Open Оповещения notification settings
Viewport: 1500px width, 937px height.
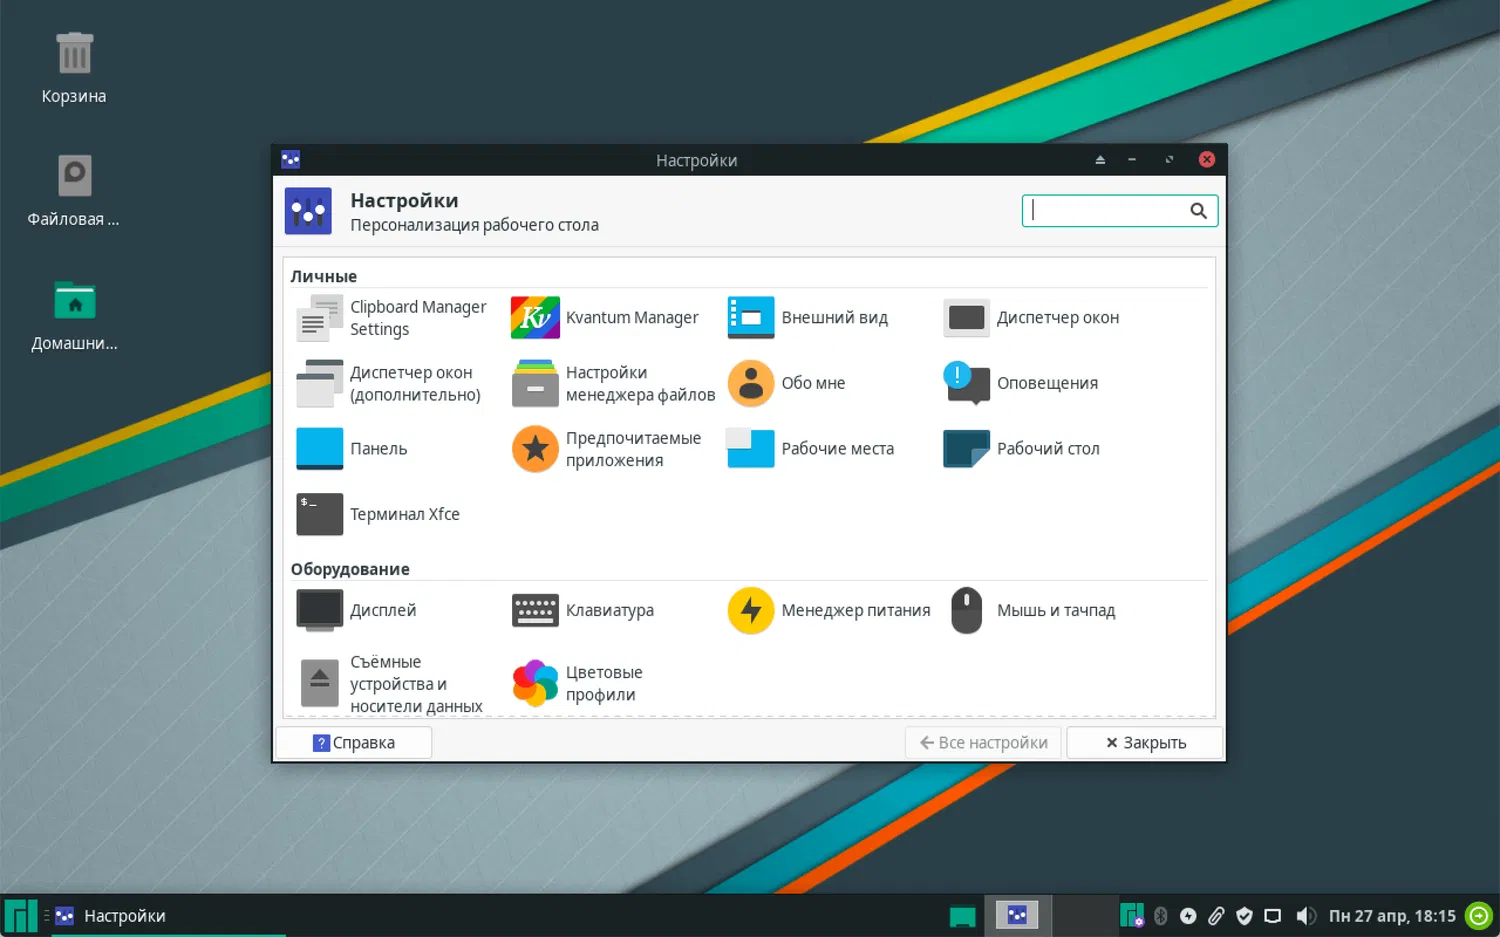tap(1022, 383)
